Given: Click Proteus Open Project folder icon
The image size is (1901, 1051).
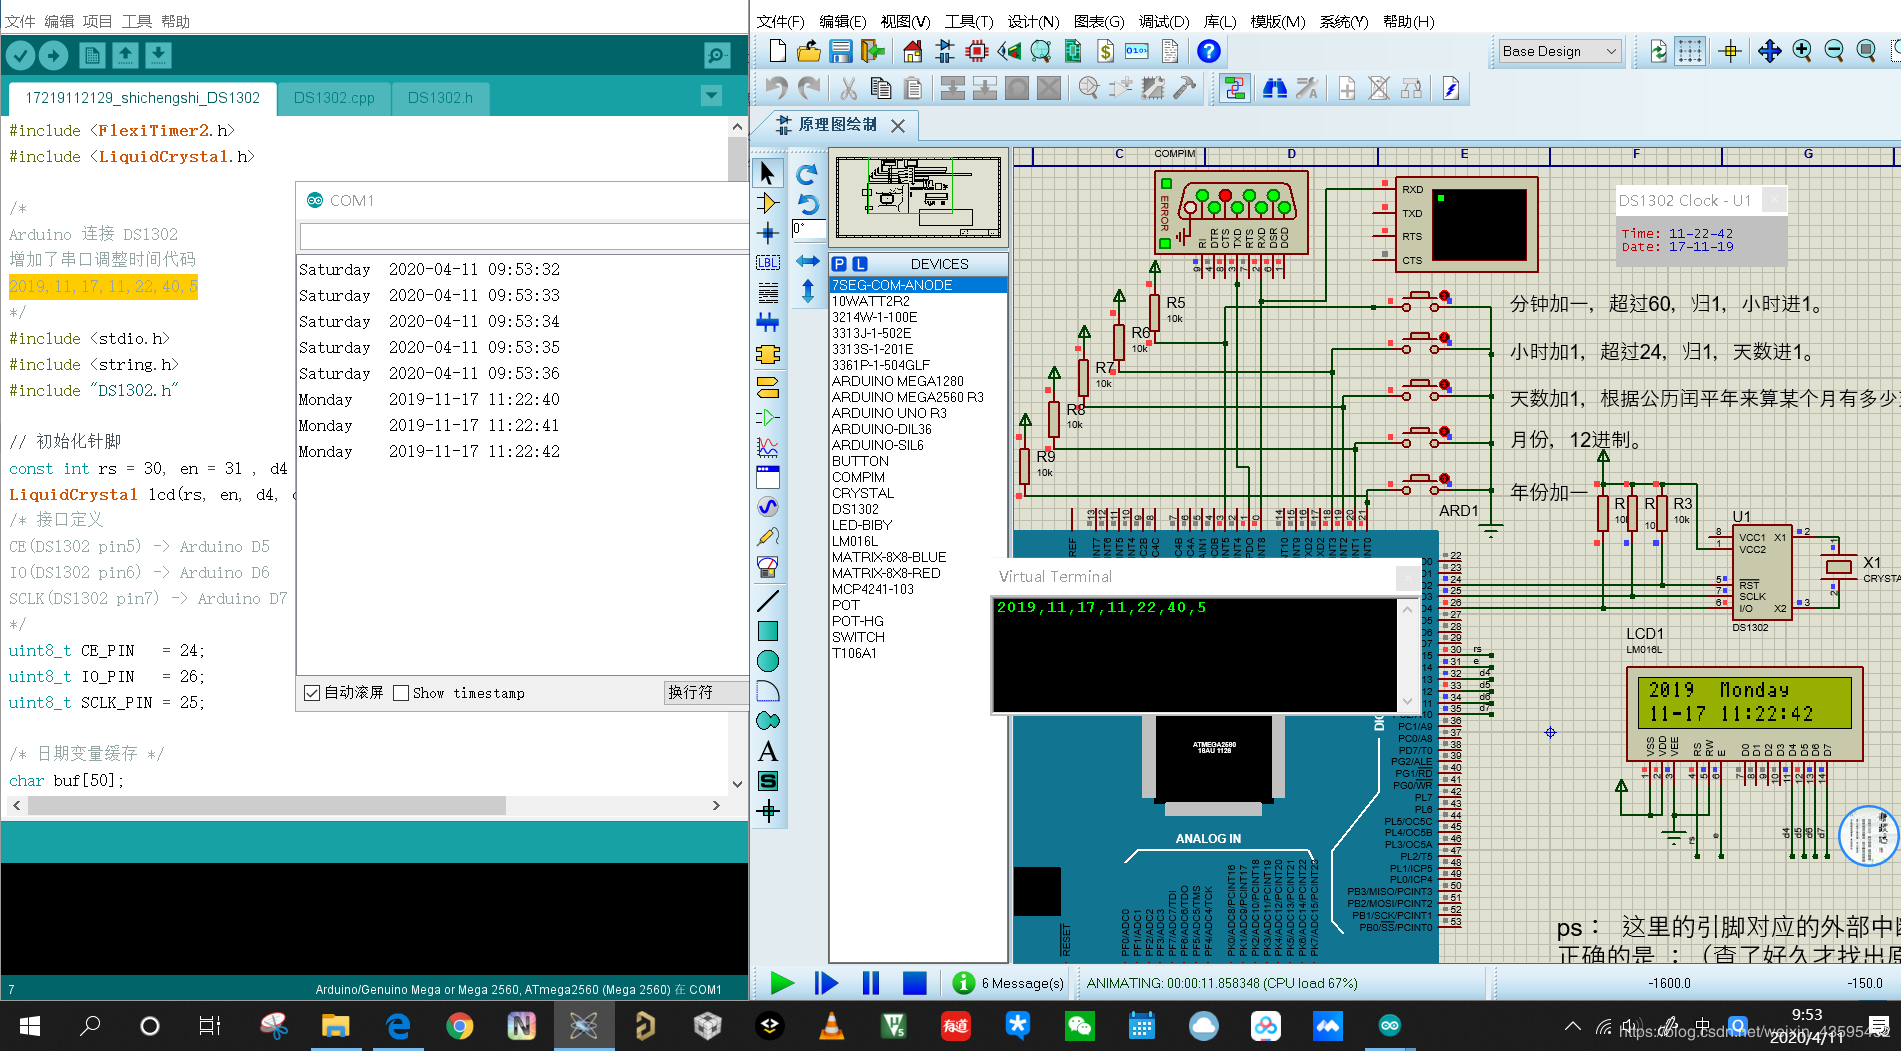Looking at the screenshot, I should [x=809, y=51].
